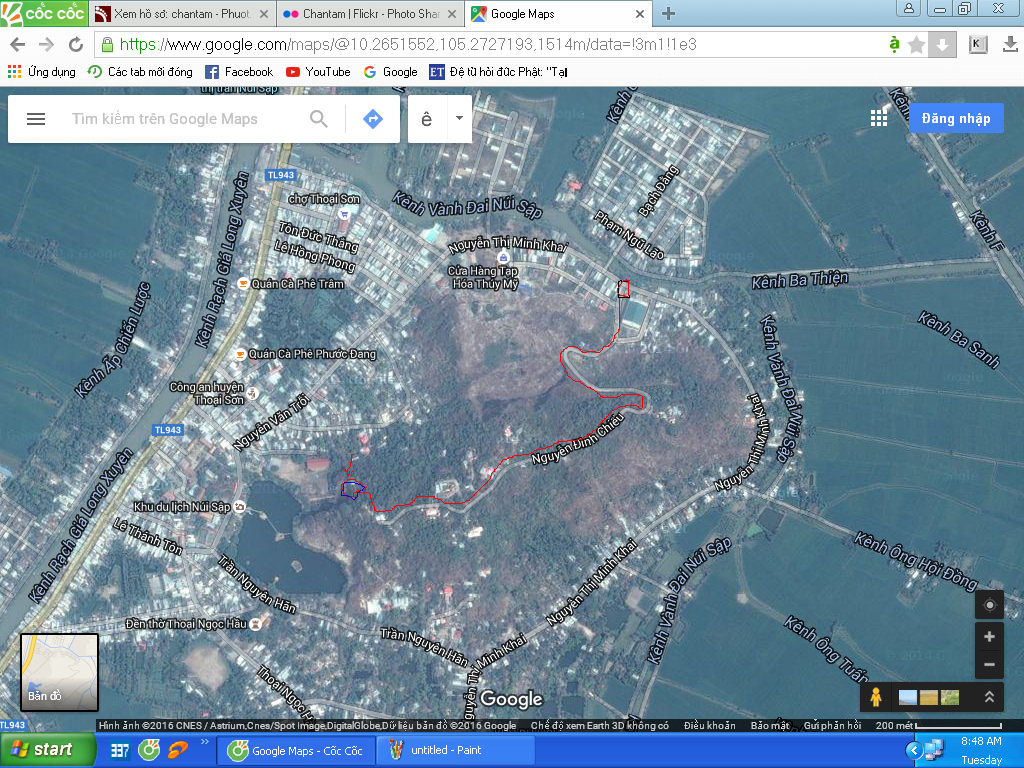1024x768 pixels.
Task: Zoom out the map with minus
Action: pos(989,665)
